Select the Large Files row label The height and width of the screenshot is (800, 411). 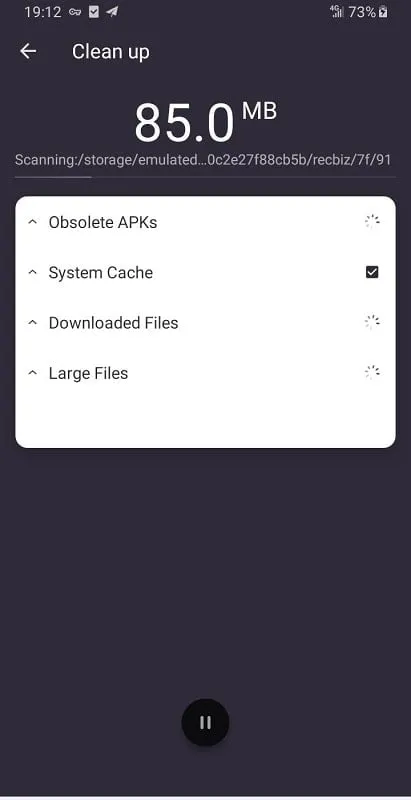click(88, 373)
